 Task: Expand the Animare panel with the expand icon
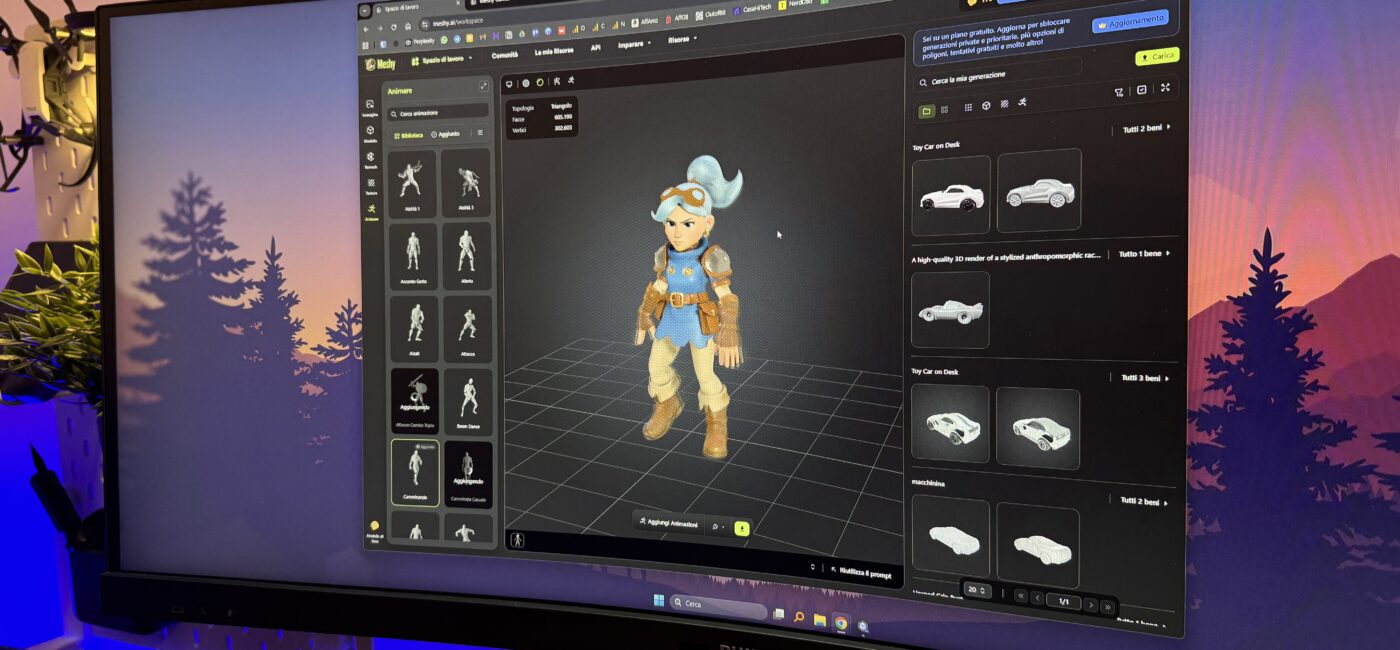484,87
